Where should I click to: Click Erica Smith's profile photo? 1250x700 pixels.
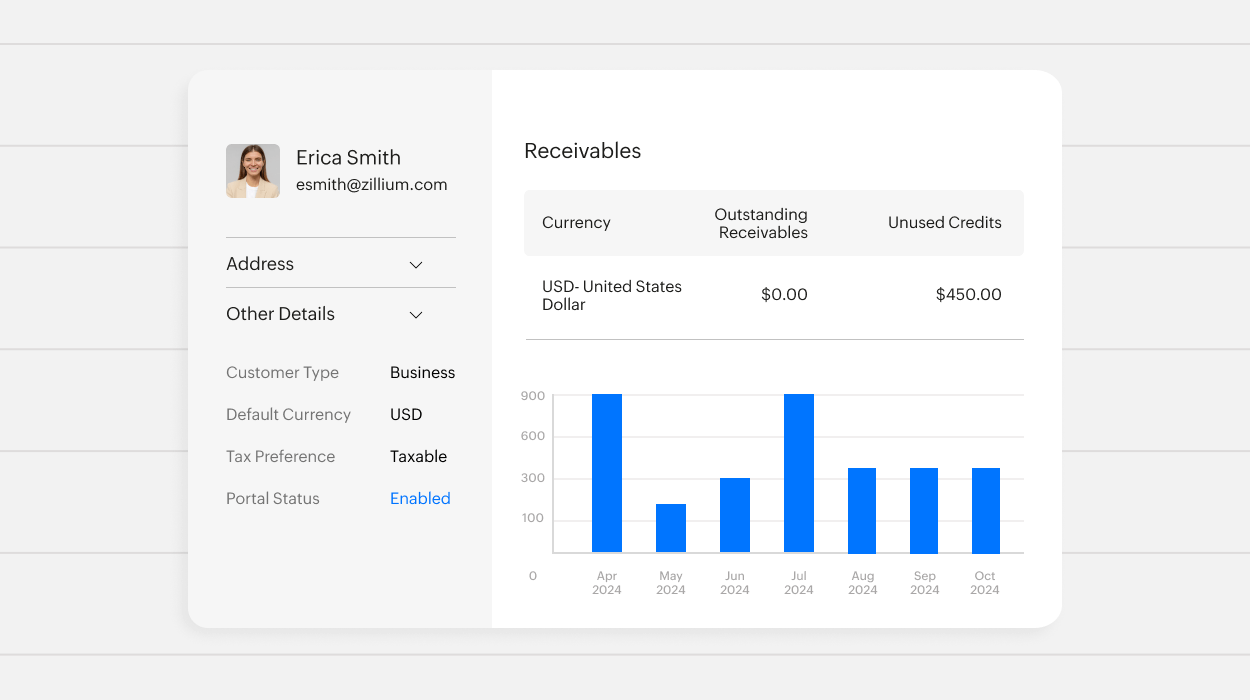(253, 171)
